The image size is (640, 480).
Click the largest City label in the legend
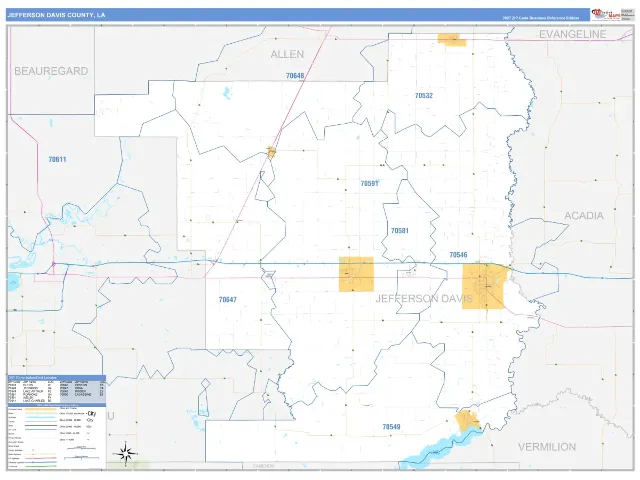coord(92,413)
